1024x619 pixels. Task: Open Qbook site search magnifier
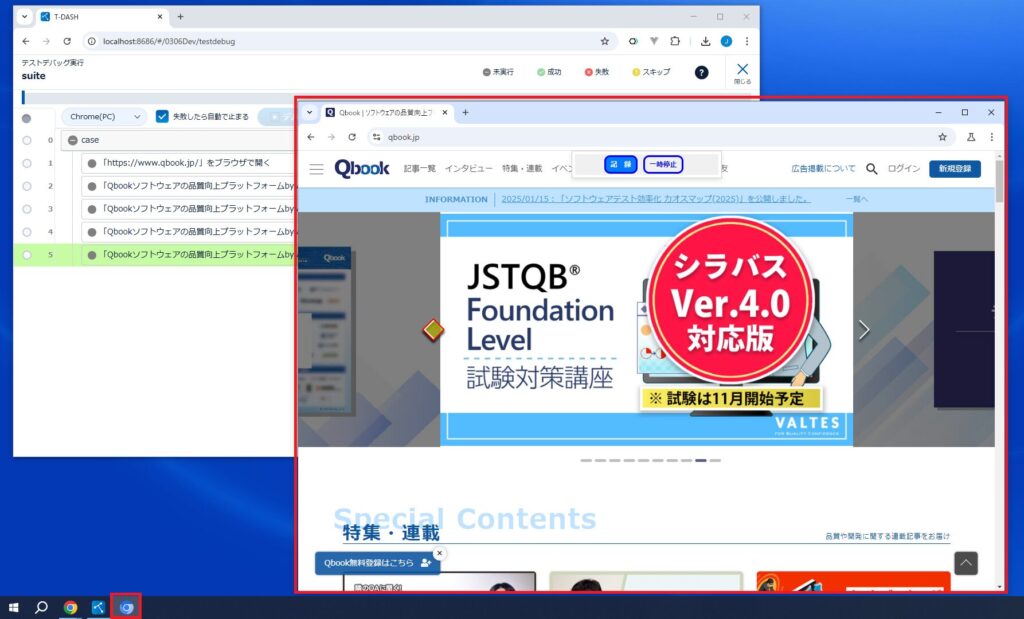coord(871,168)
